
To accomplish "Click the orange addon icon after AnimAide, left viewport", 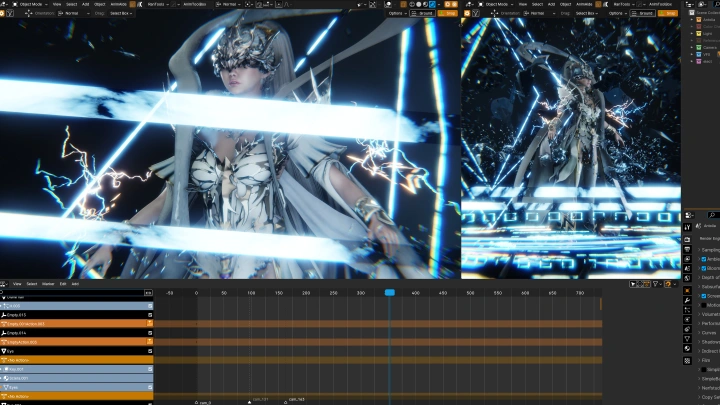I will pyautogui.click(x=132, y=4).
